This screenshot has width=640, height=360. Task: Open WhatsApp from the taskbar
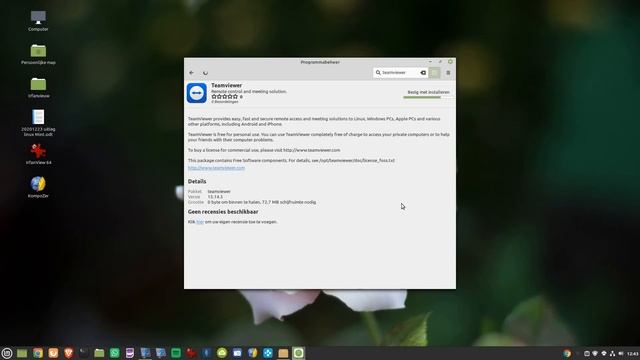click(x=115, y=353)
